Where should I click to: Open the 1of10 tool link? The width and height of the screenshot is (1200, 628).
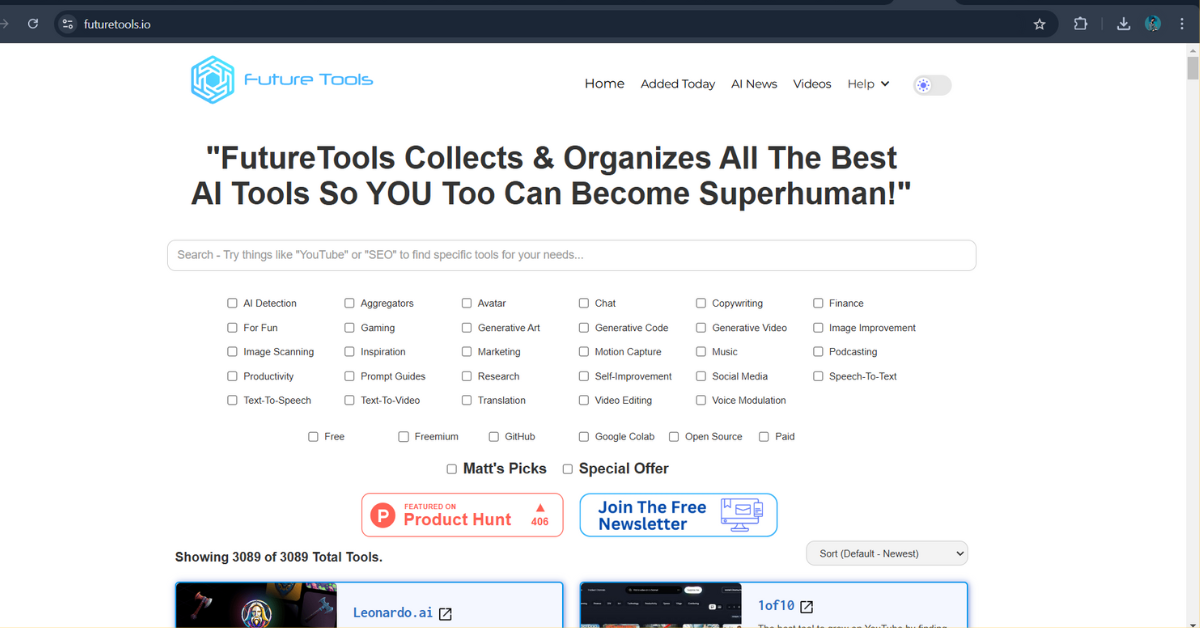pos(776,605)
